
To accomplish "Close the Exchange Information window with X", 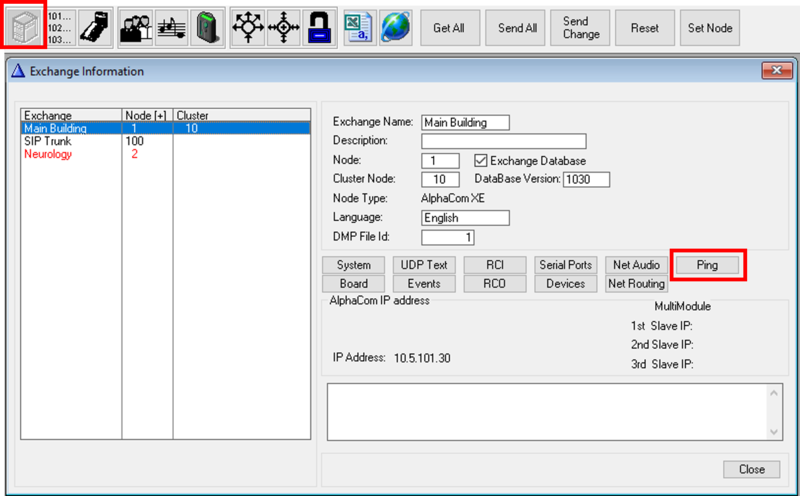I will [x=777, y=70].
